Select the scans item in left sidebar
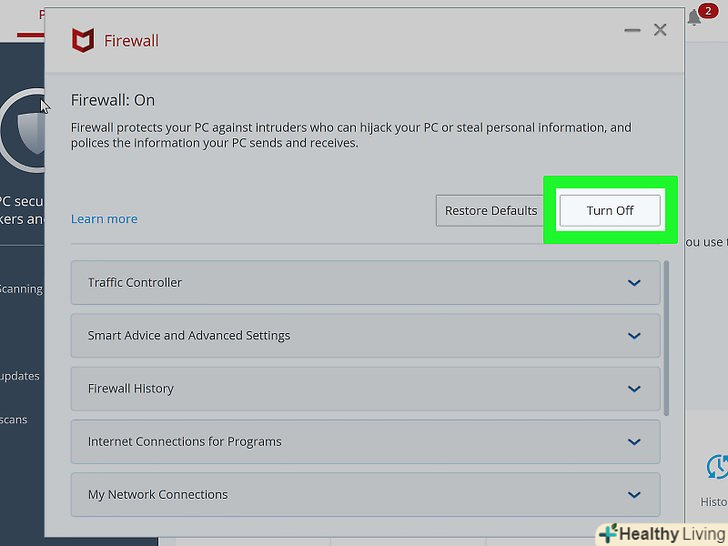This screenshot has width=728, height=546. click(14, 419)
